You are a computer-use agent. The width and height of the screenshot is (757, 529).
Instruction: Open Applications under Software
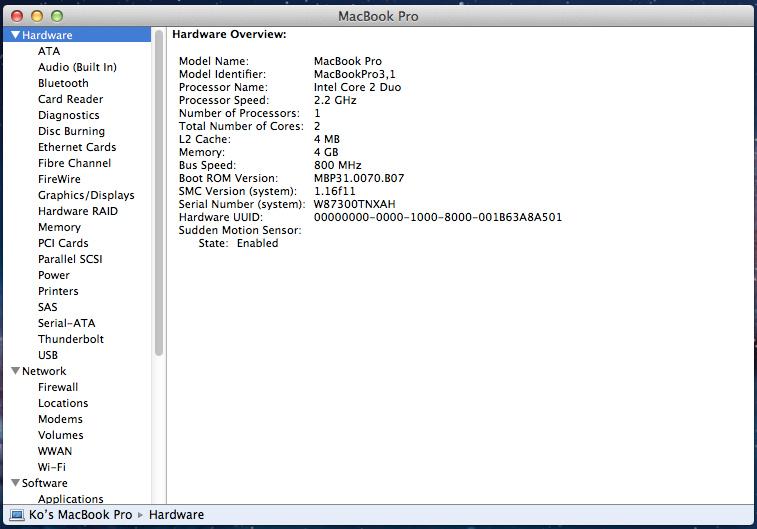coord(71,499)
